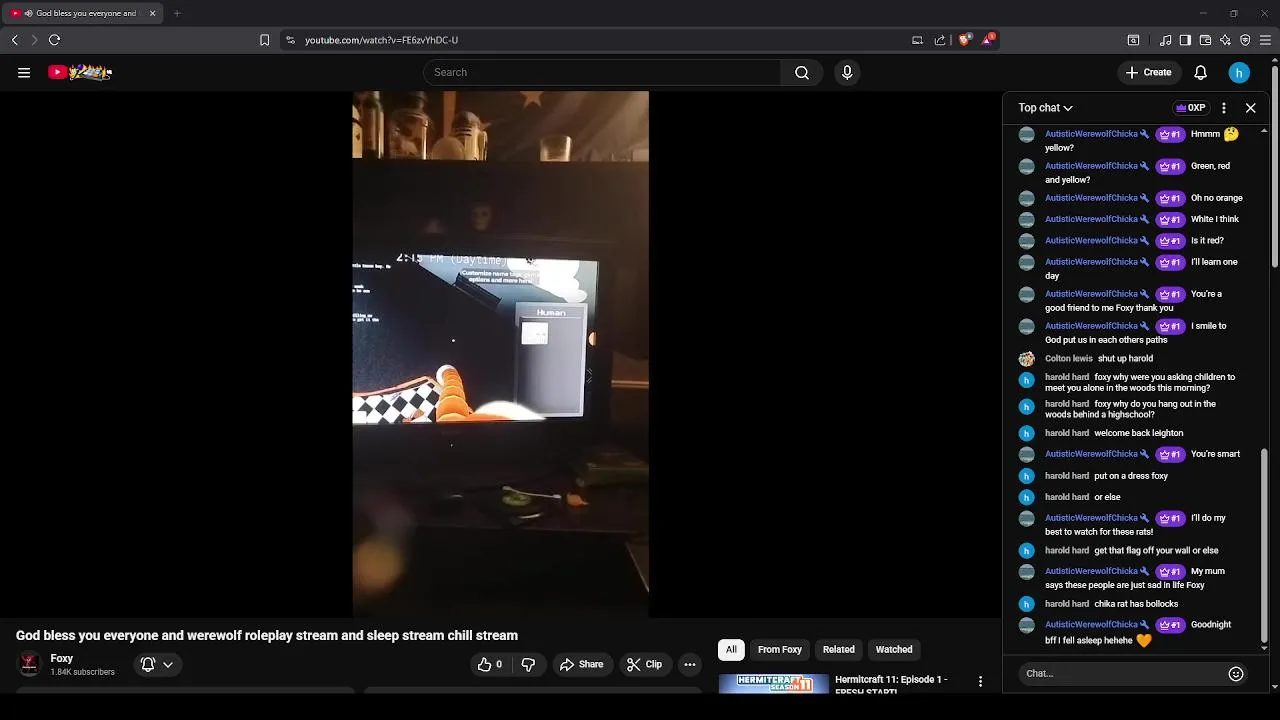Screen dimensions: 1280x720
Task: Select the Related filter chip
Action: [x=838, y=649]
